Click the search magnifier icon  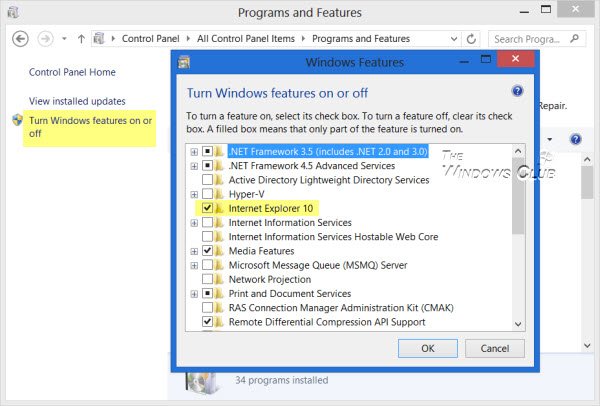click(x=574, y=38)
